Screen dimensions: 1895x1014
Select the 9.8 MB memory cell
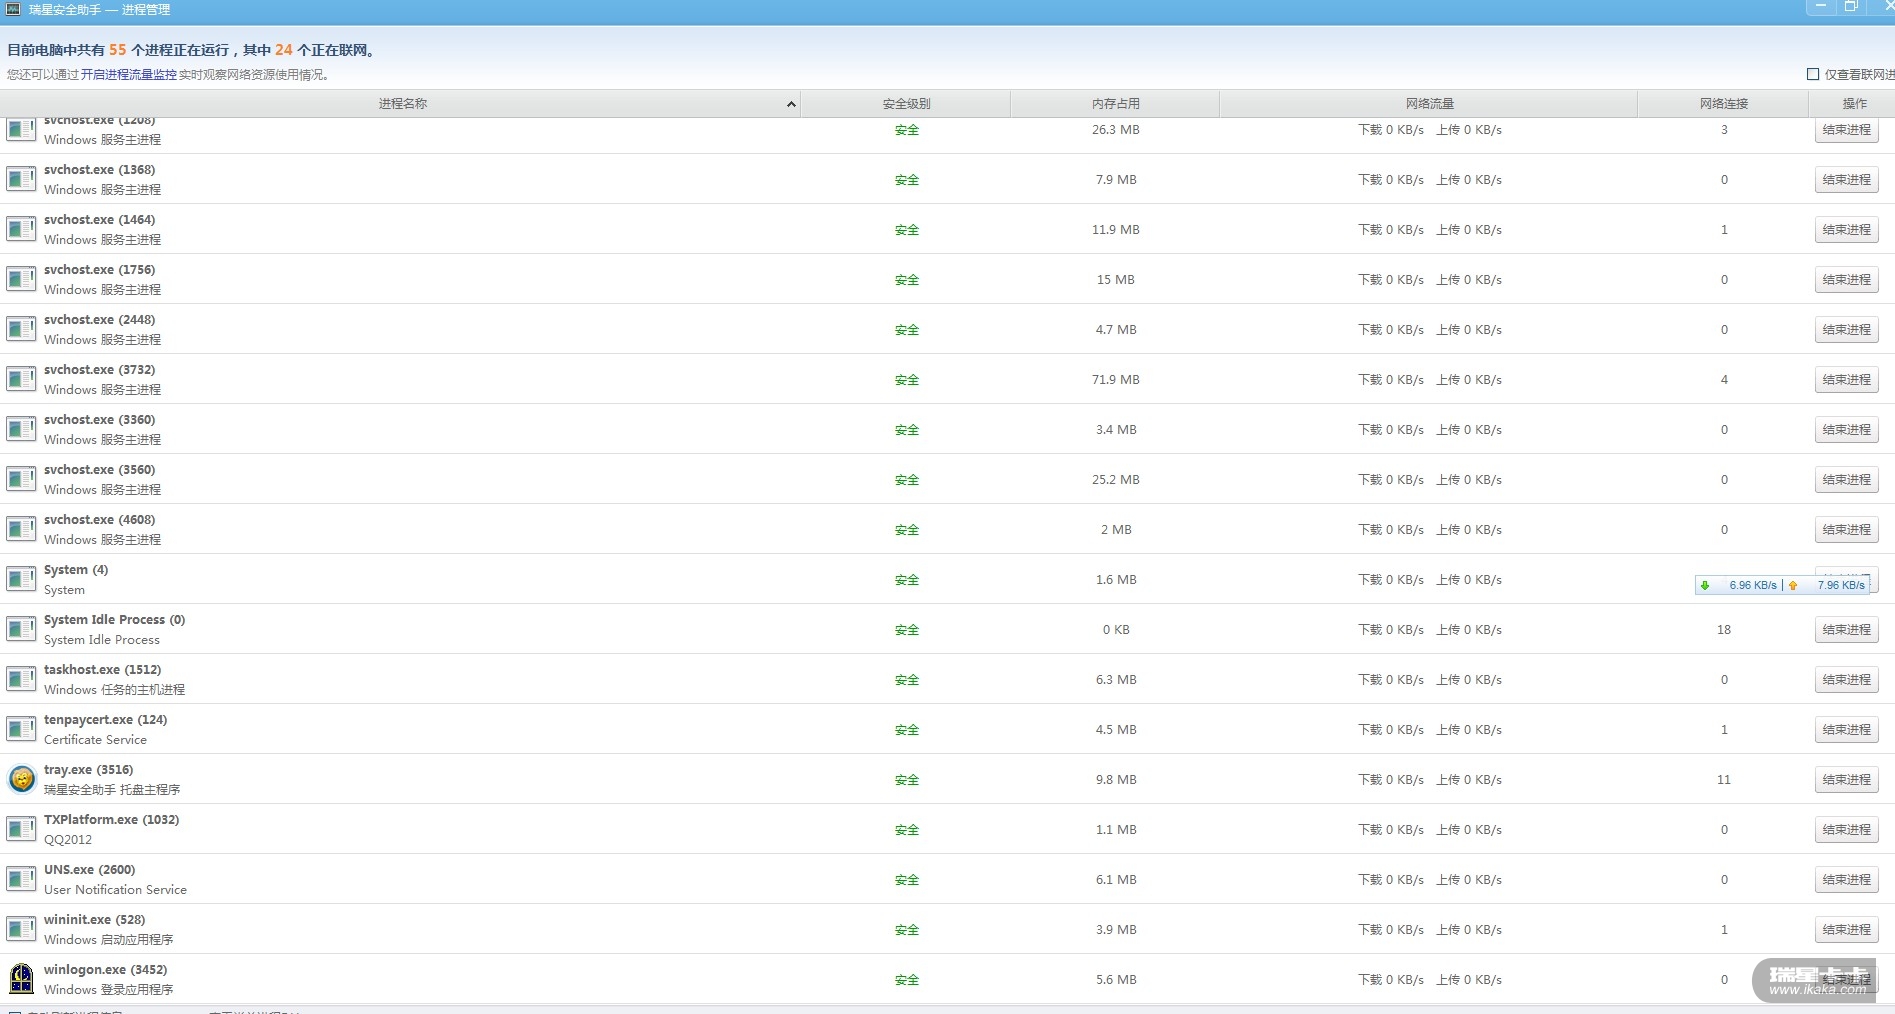1116,779
